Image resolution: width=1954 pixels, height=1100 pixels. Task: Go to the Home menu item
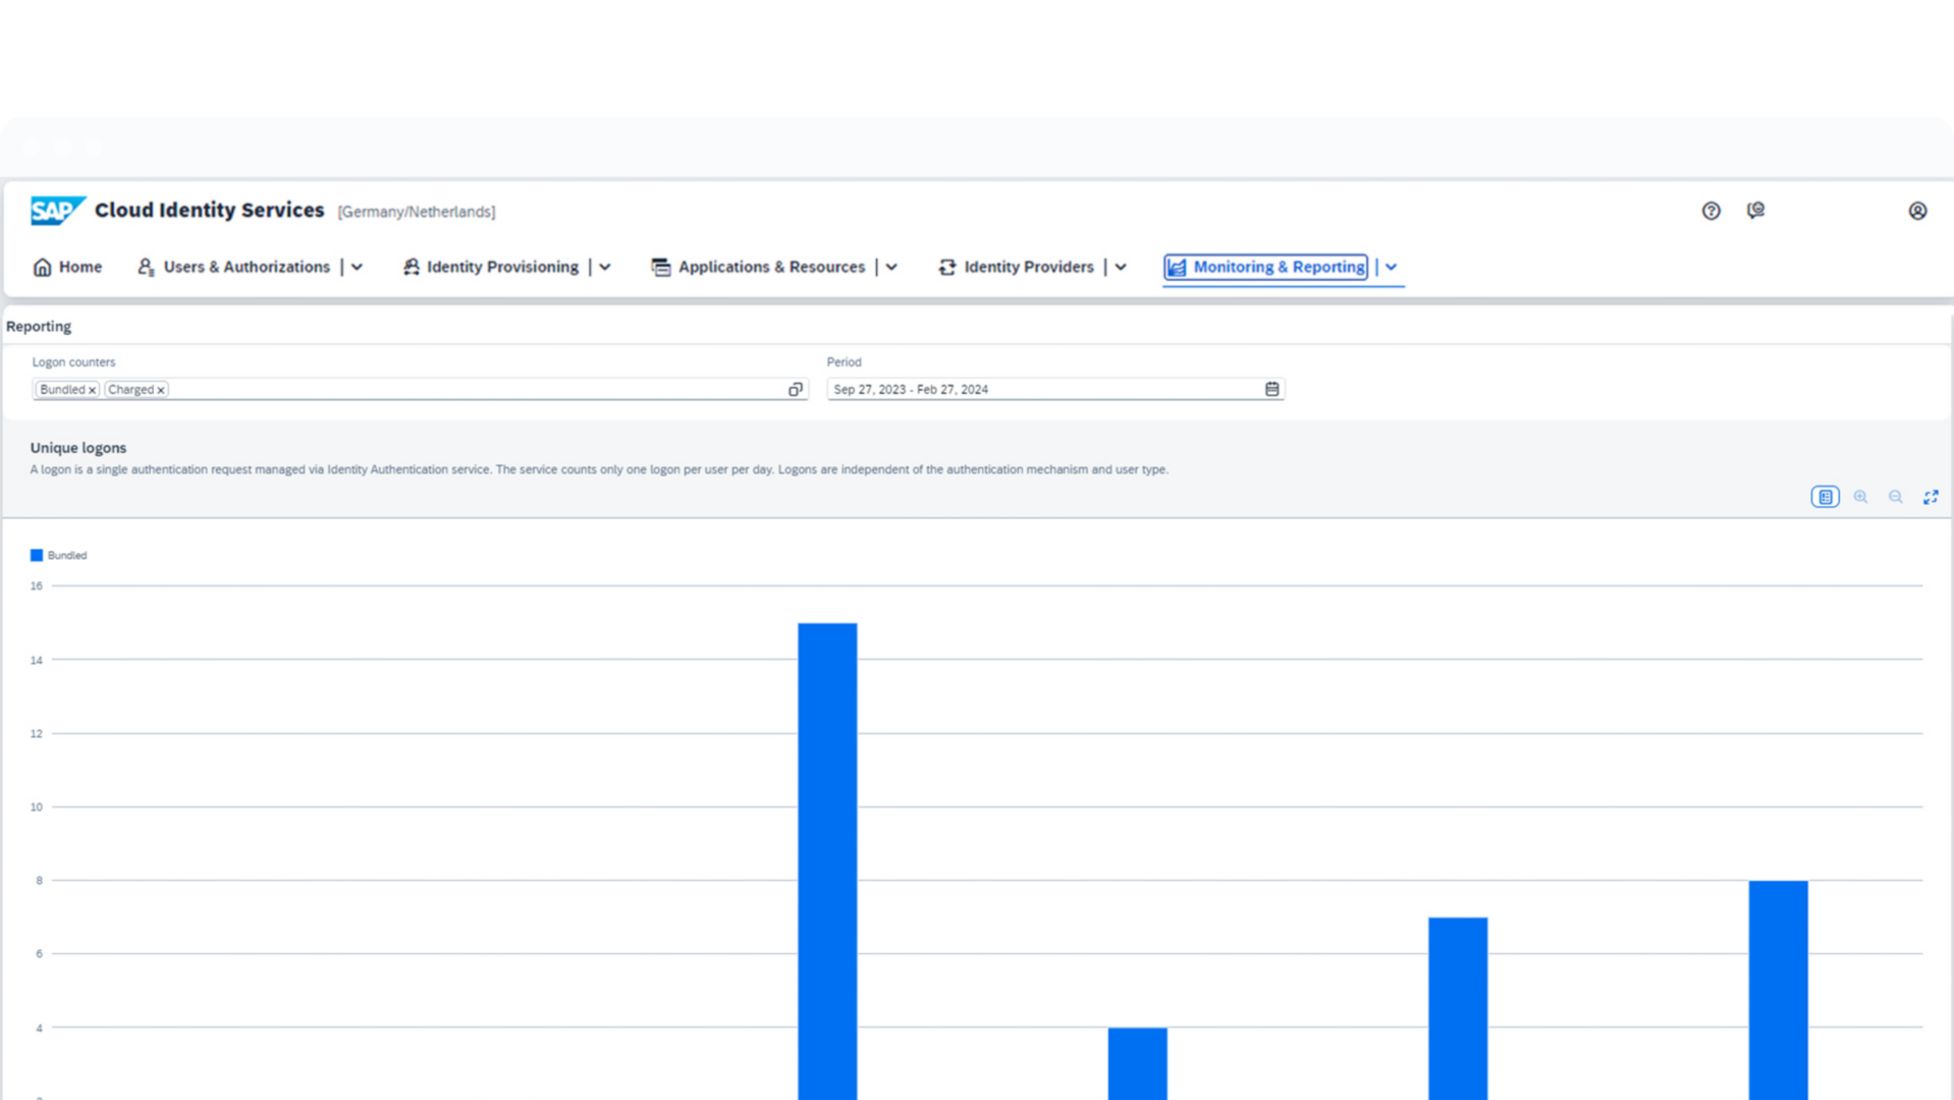point(68,267)
